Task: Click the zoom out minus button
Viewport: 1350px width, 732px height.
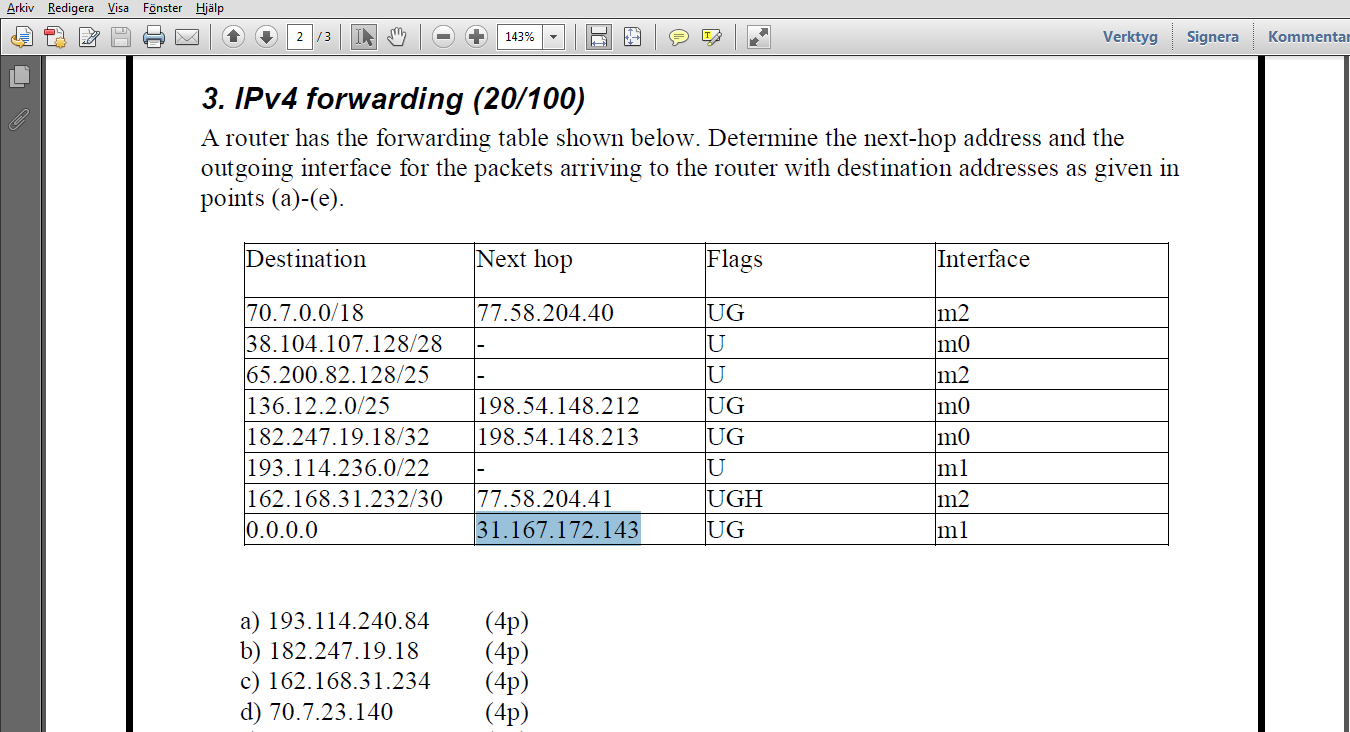Action: point(444,37)
